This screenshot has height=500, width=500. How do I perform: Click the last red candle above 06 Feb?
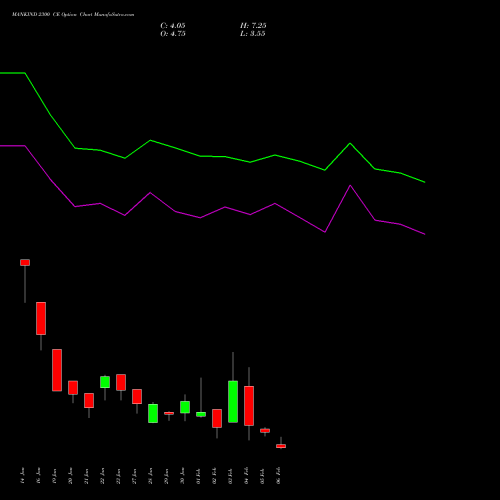[x=281, y=446]
